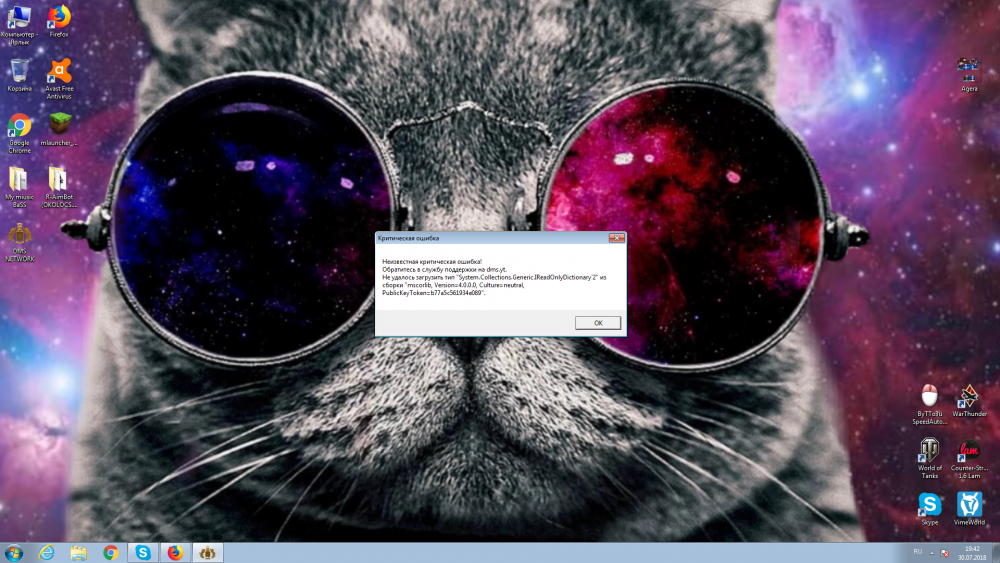Click the VimeWorld desktop icon

[968, 505]
